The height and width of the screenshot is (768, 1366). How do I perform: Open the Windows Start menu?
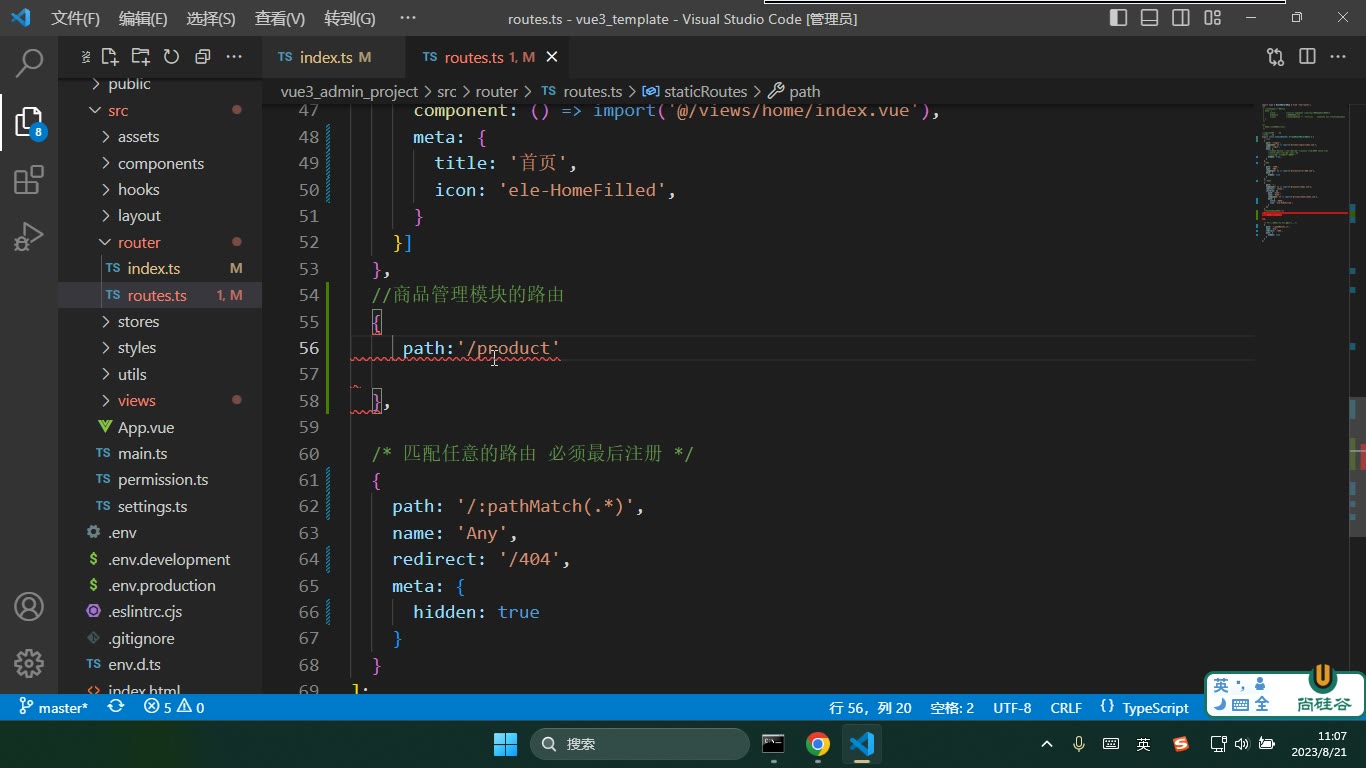(505, 744)
